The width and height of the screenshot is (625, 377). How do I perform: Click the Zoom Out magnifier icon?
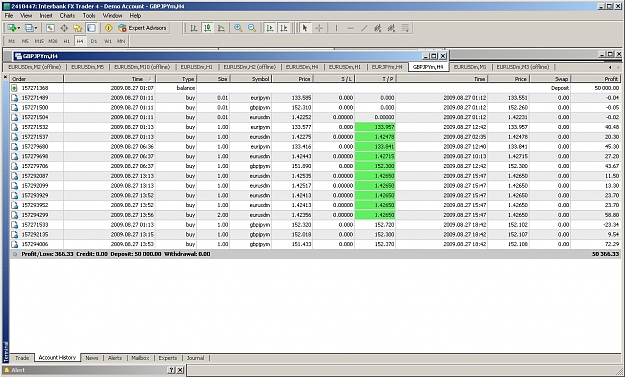252,28
